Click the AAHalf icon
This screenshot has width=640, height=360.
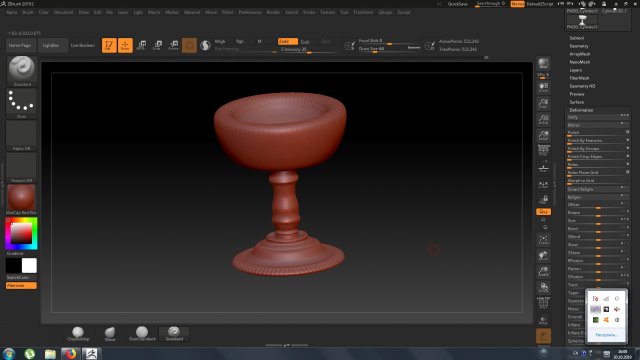543,136
